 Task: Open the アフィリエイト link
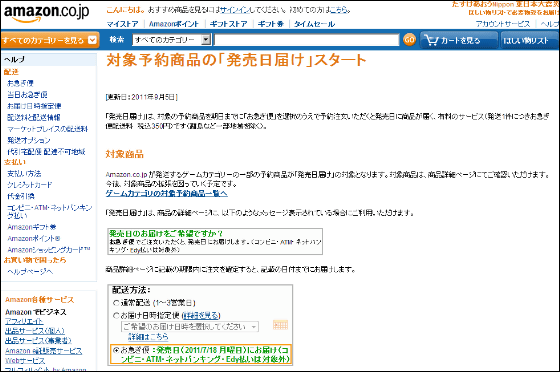tap(24, 321)
